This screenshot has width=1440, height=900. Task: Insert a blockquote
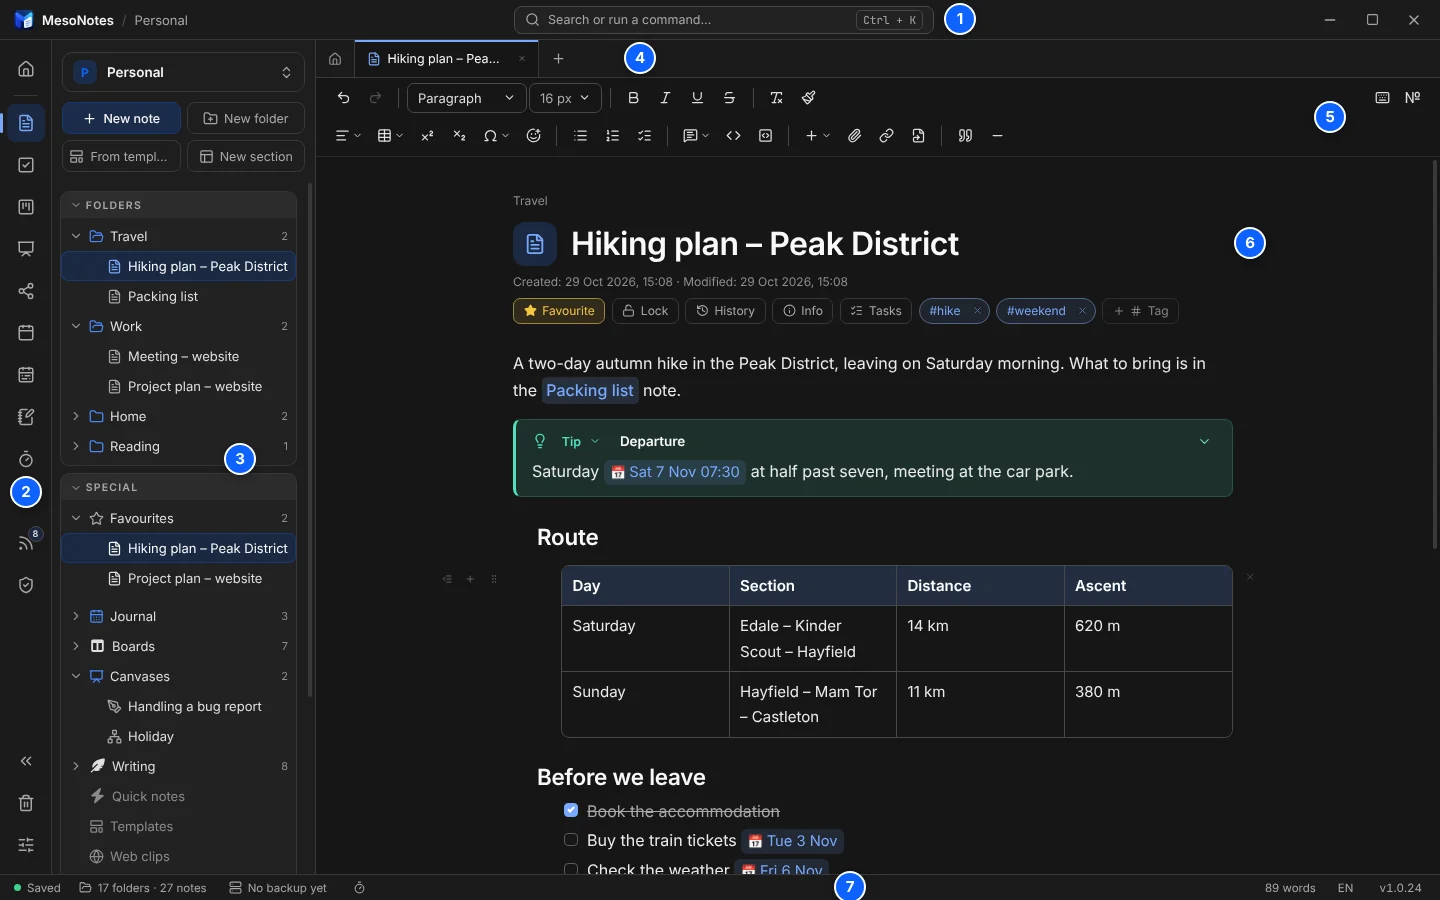pos(966,136)
